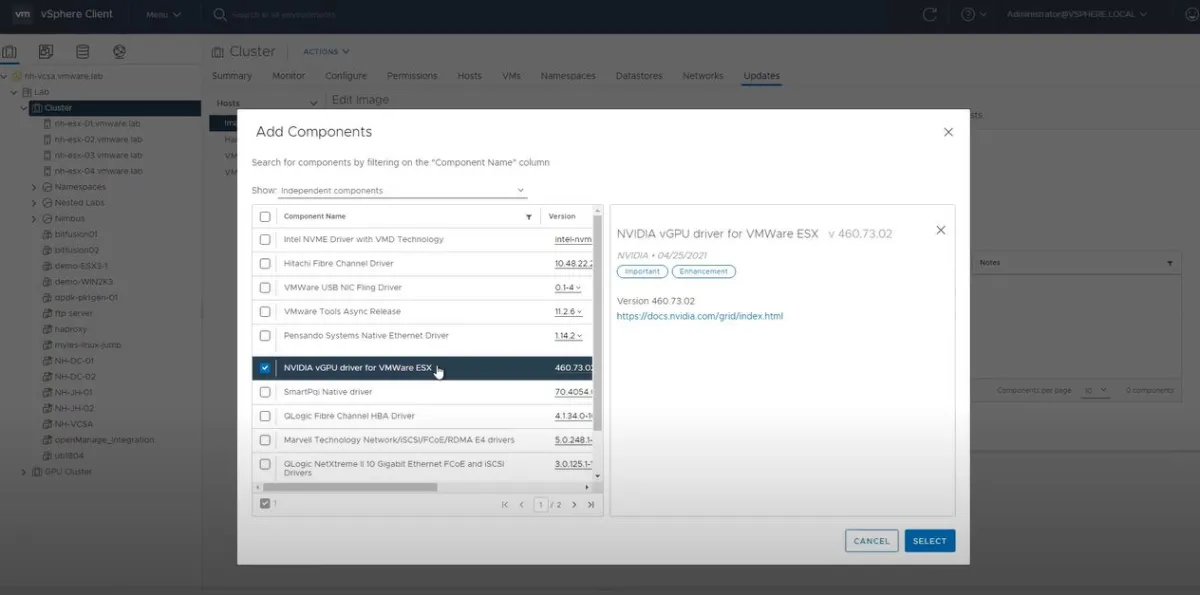This screenshot has width=1200, height=595.
Task: Click the vSphere refresh icon in top bar
Action: pos(930,15)
